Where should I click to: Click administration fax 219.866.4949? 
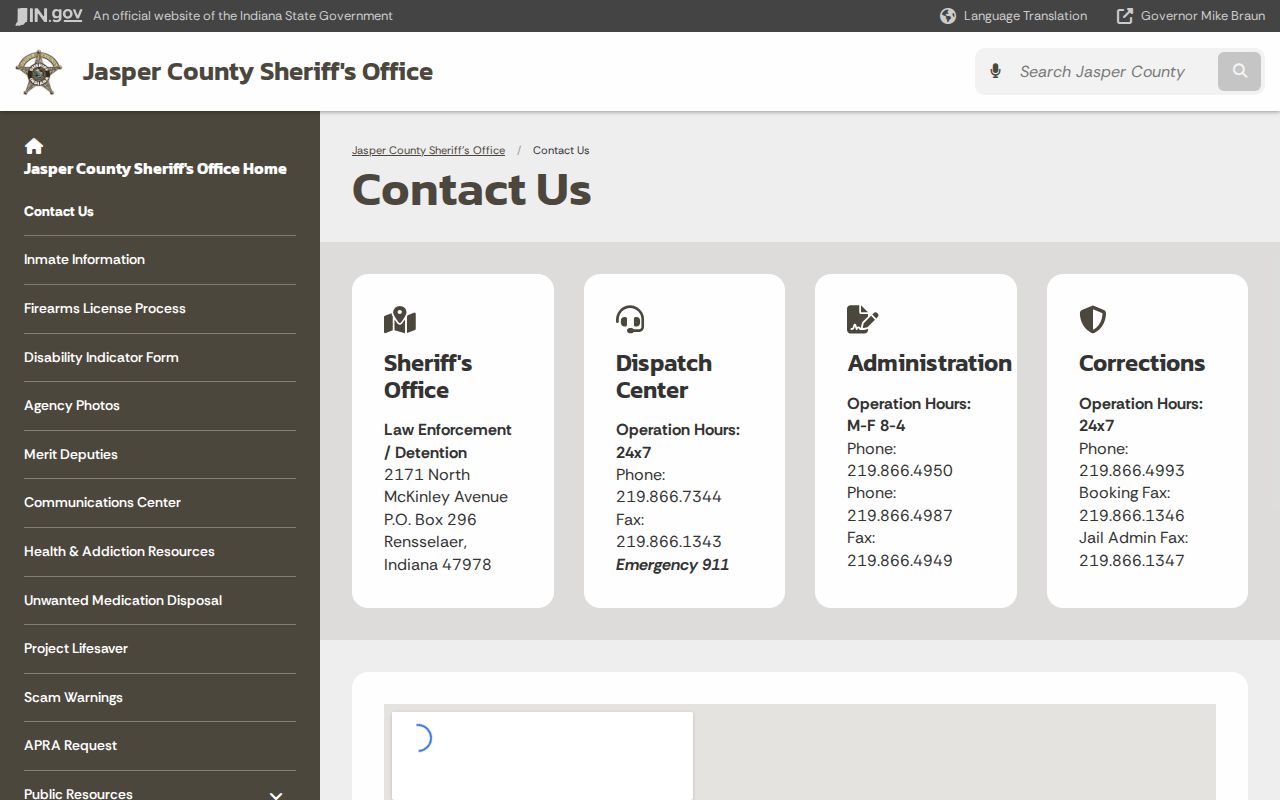pos(899,560)
